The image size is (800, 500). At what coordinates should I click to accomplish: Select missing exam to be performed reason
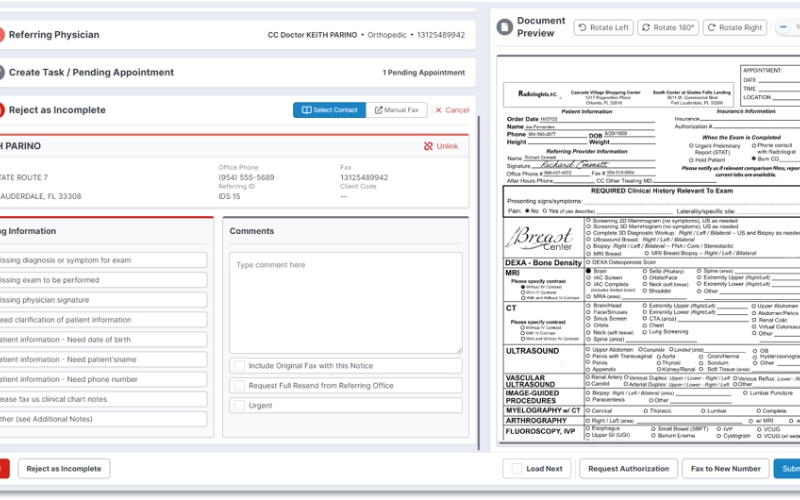(x=103, y=280)
